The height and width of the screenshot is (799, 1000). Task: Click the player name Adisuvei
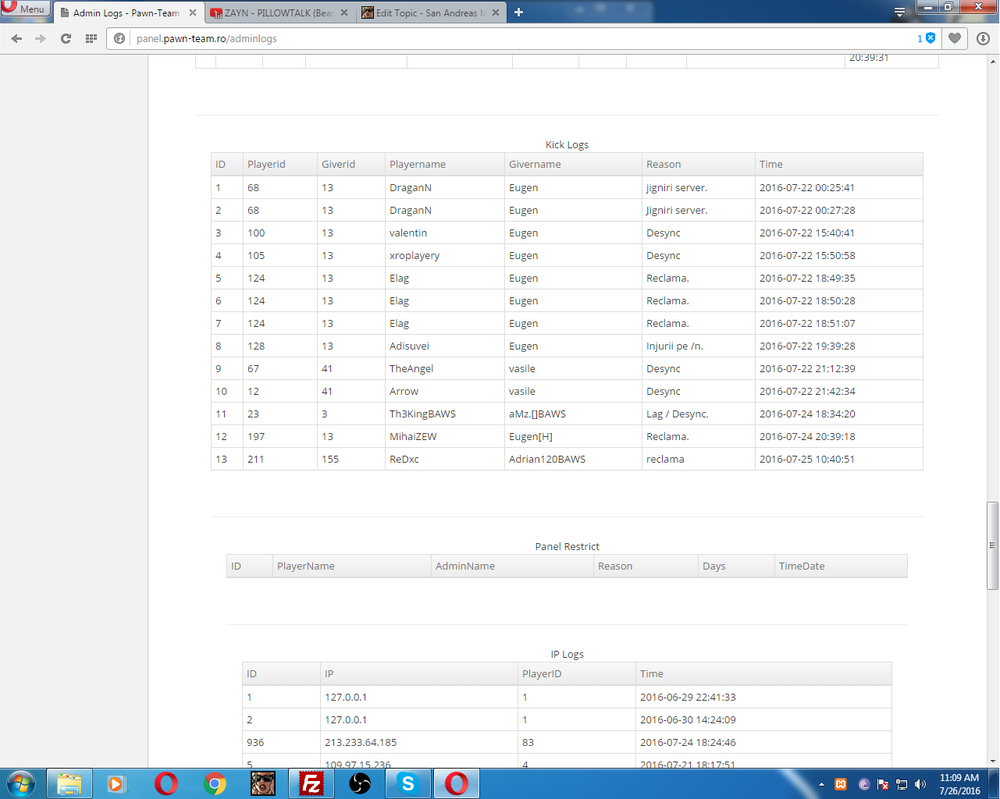click(409, 346)
